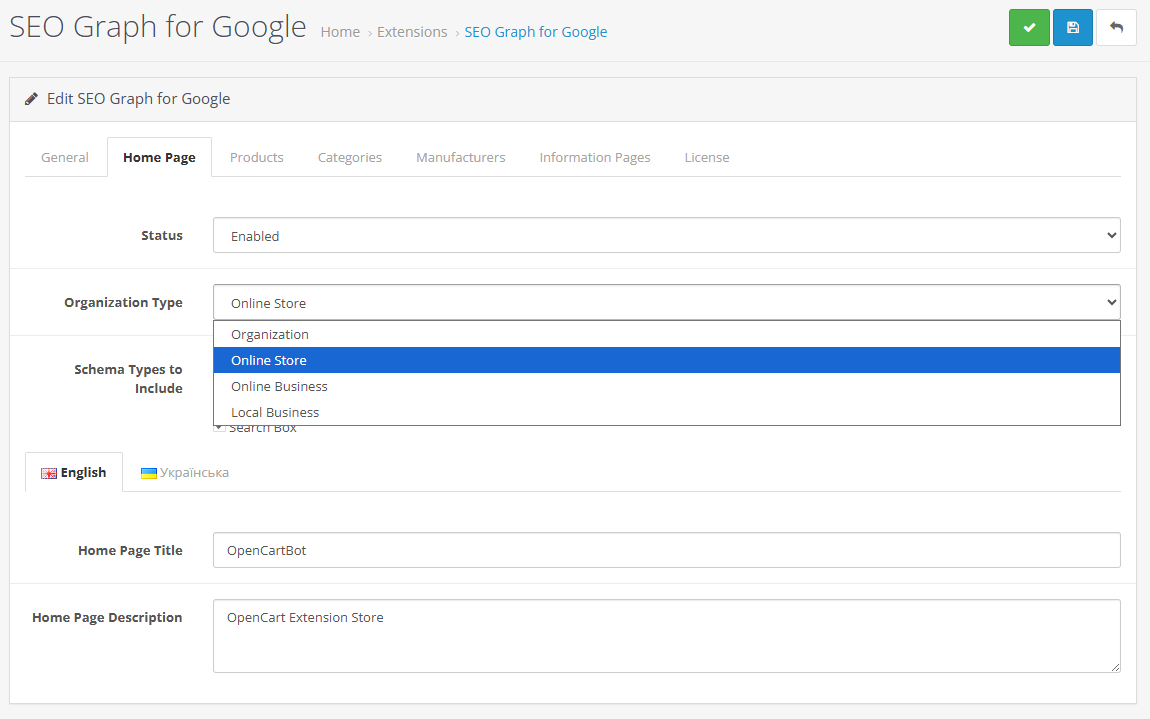Click the Home Page Title input field
The image size is (1150, 719).
pos(666,550)
